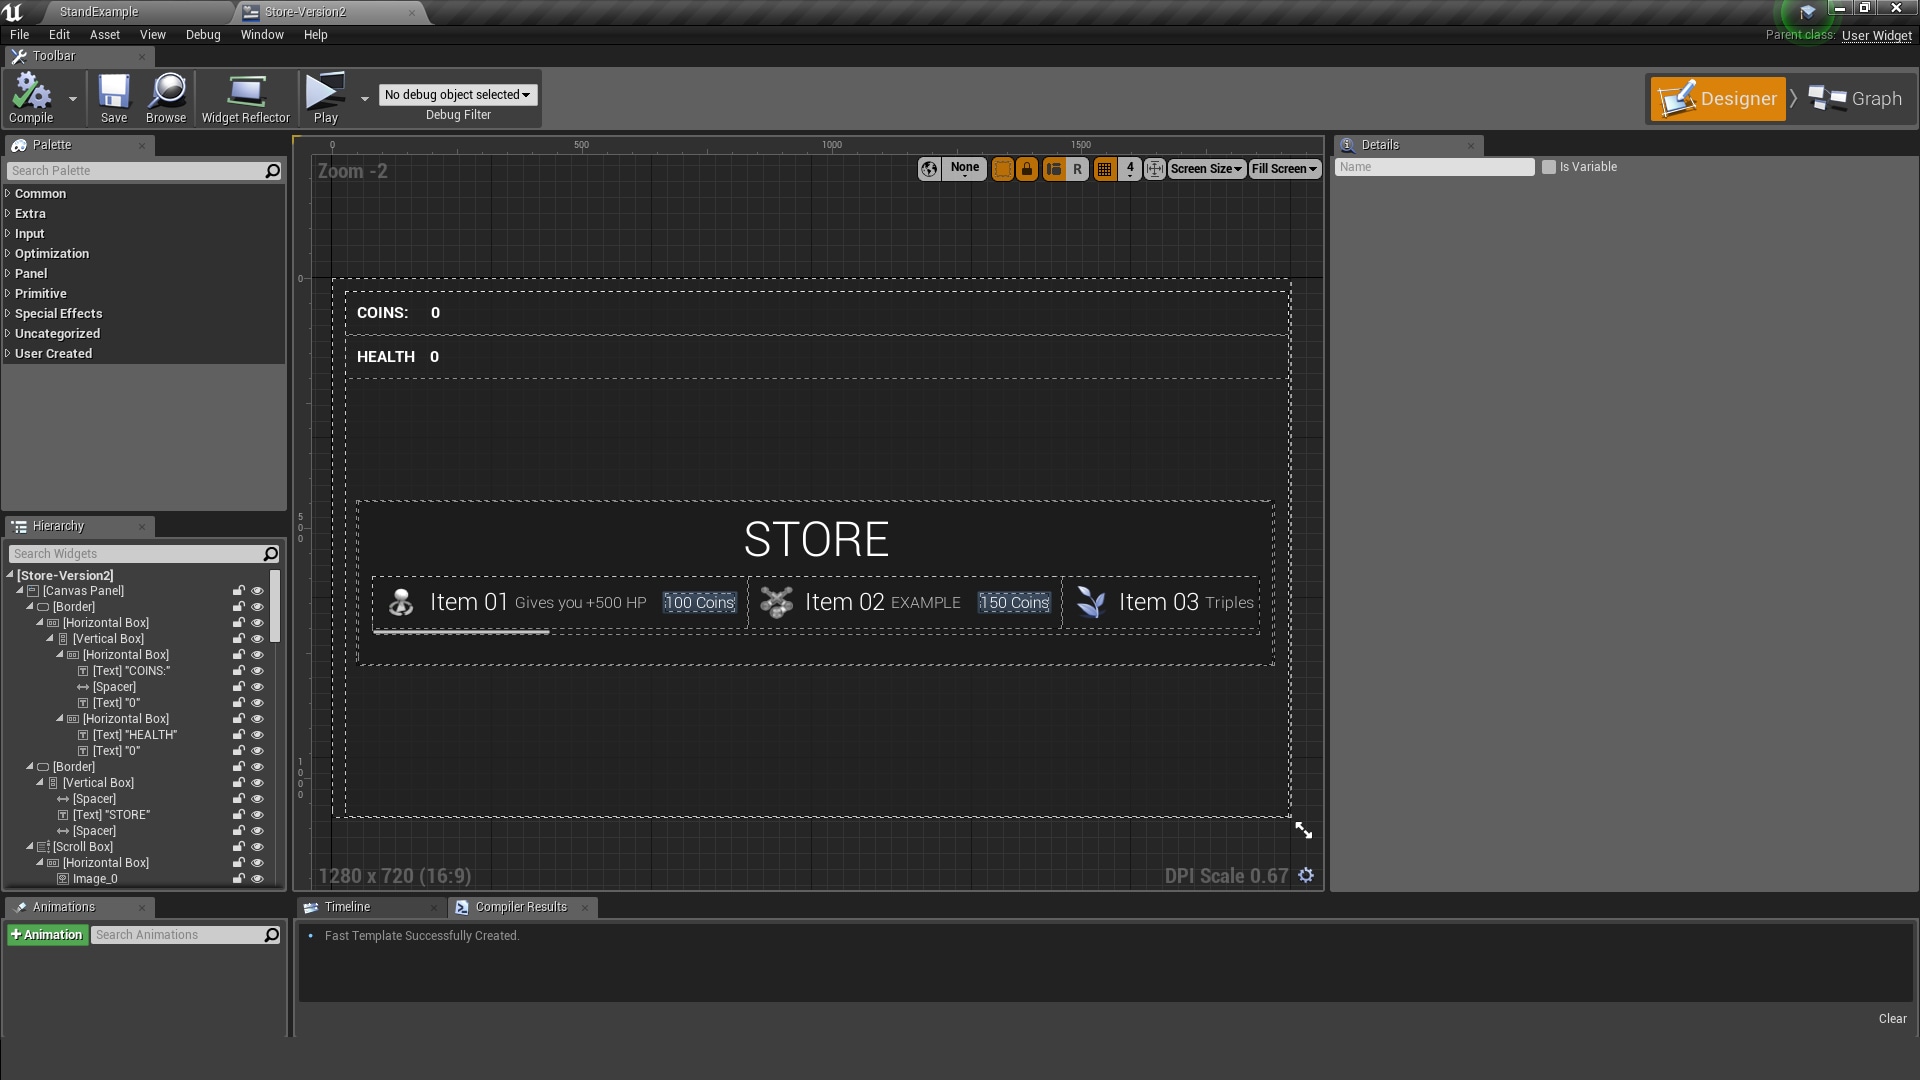Hide the Canvas Panel using eye icon
The width and height of the screenshot is (1920, 1080).
point(257,591)
